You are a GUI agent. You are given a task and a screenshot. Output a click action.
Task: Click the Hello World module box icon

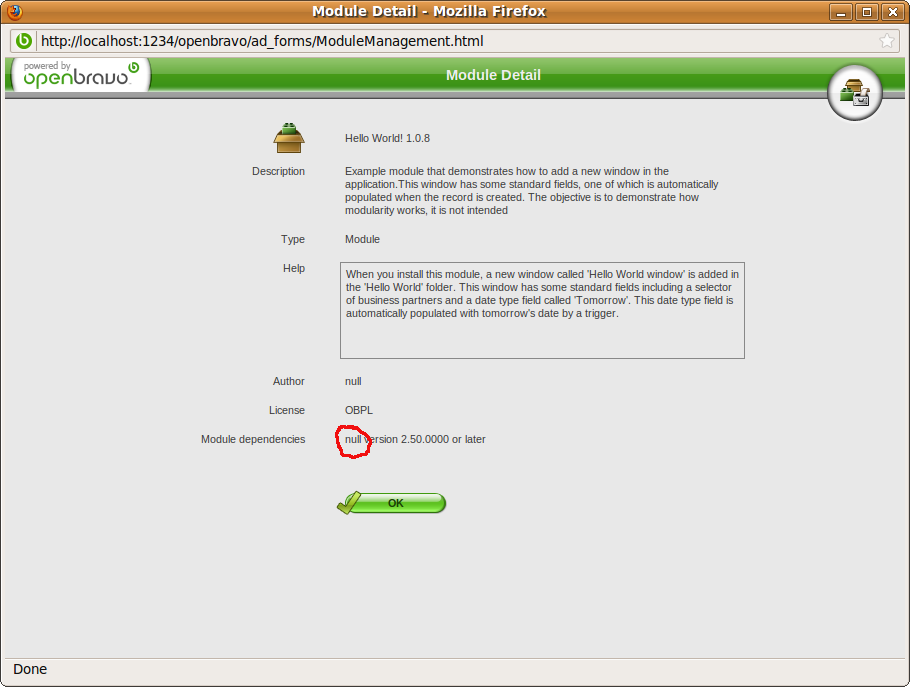coord(289,138)
